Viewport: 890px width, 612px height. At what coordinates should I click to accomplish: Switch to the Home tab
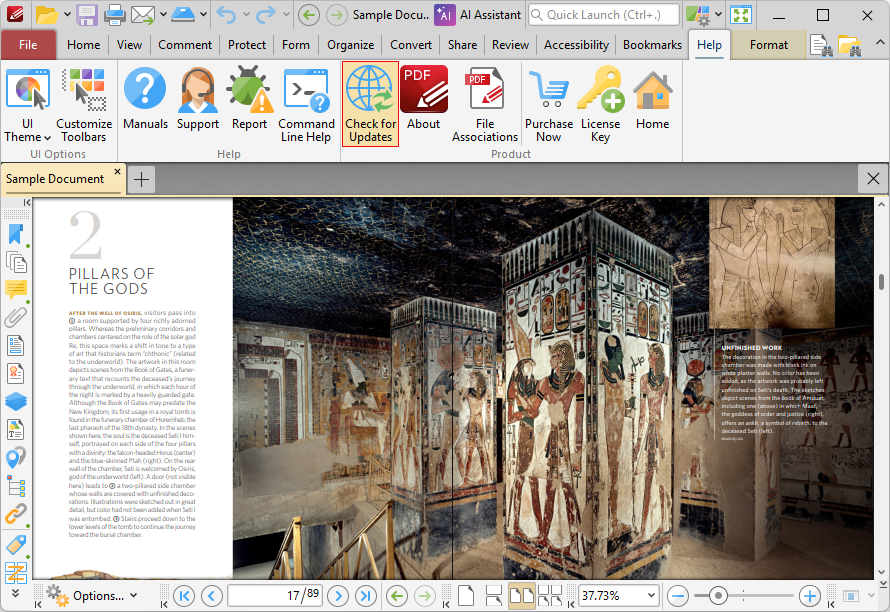(x=83, y=45)
